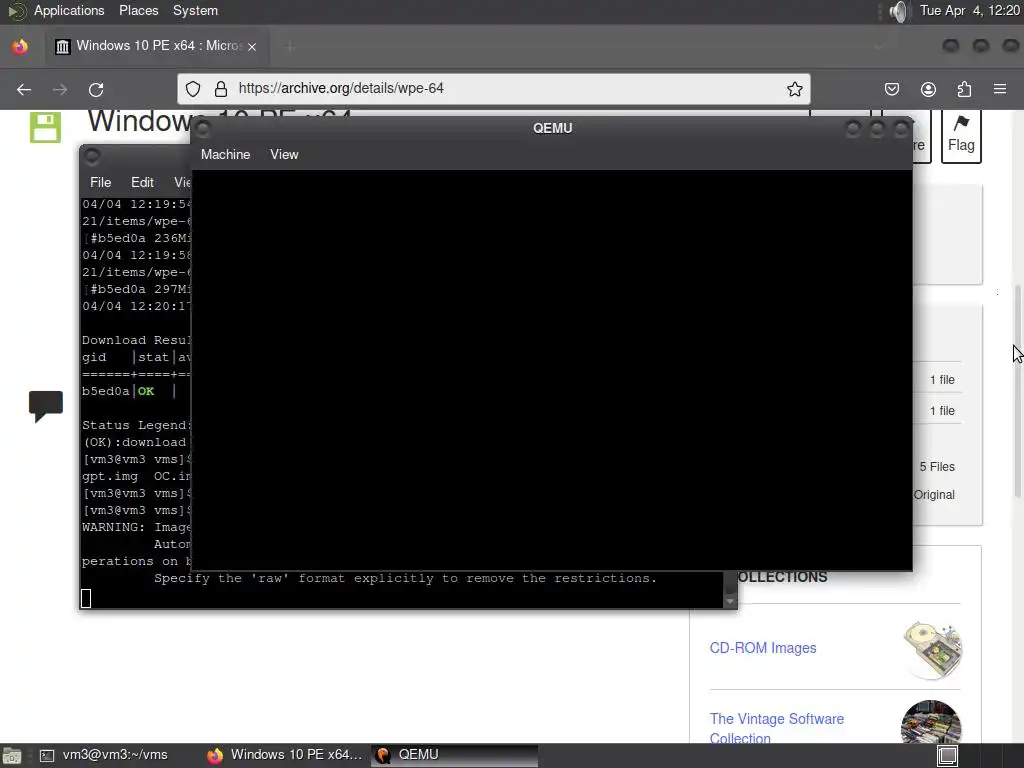This screenshot has width=1024, height=768.
Task: Open the Applications menu in top panel
Action: (x=69, y=10)
